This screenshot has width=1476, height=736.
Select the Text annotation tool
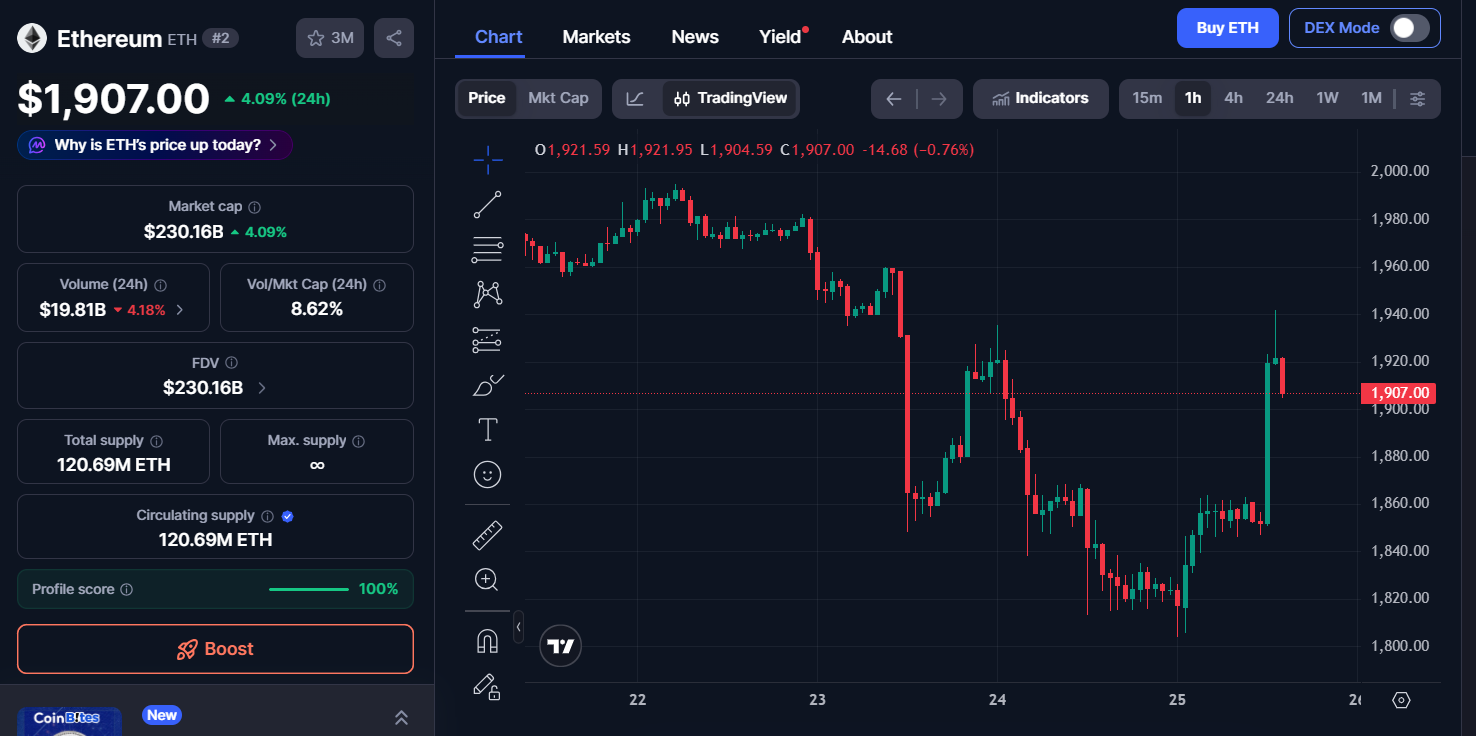click(x=488, y=430)
